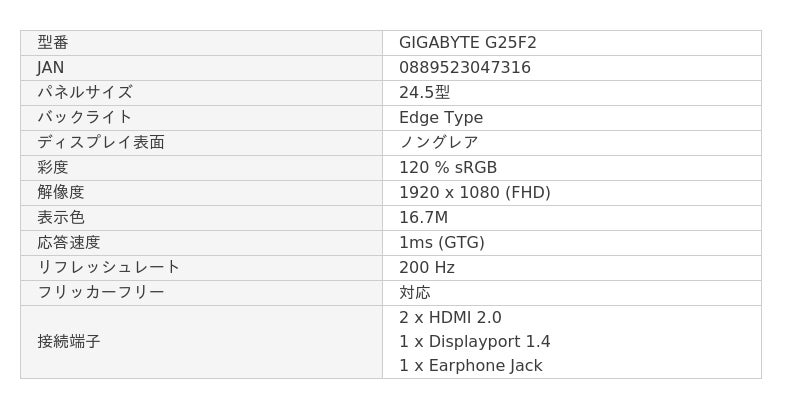This screenshot has width=800, height=409.
Task: Click the 接続端子 row label
Action: tap(69, 342)
